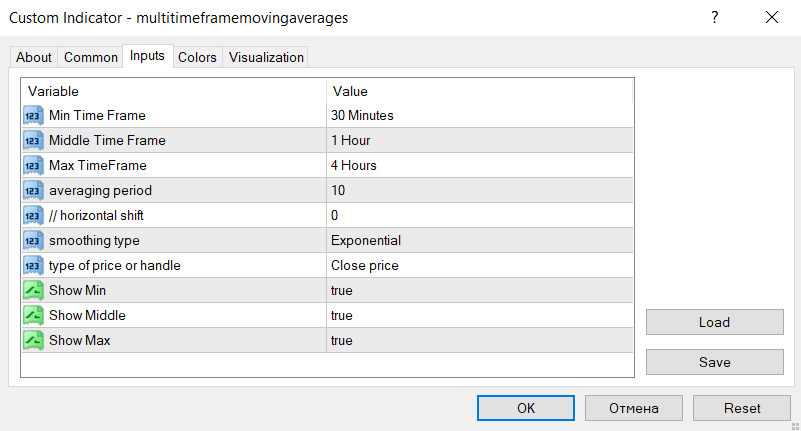Open the Close price value dropdown
Screen dimensions: 801x431
coord(480,266)
